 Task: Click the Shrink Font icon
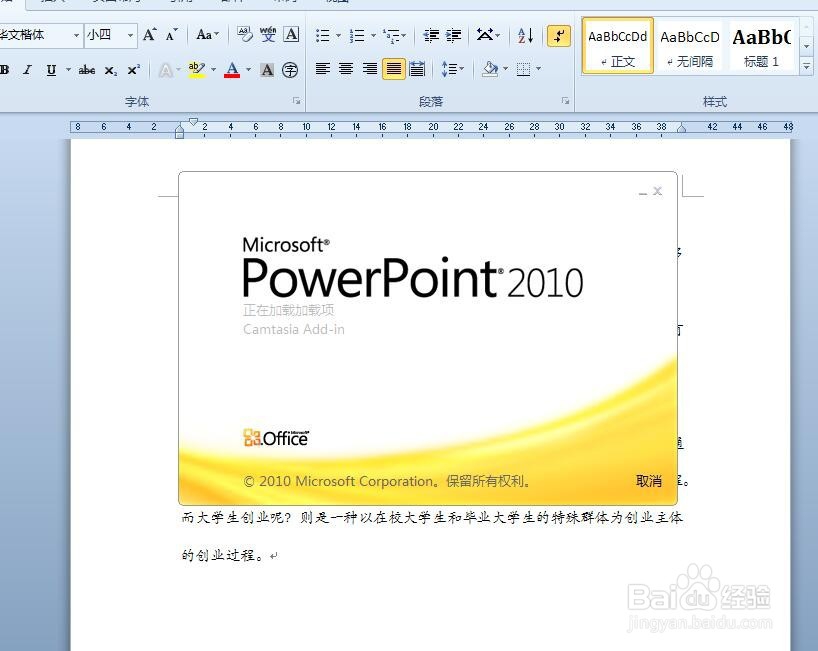pos(172,35)
